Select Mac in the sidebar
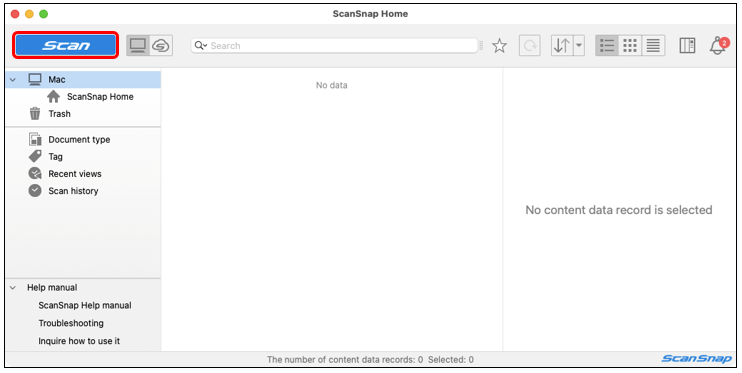742x373 pixels. coord(83,80)
